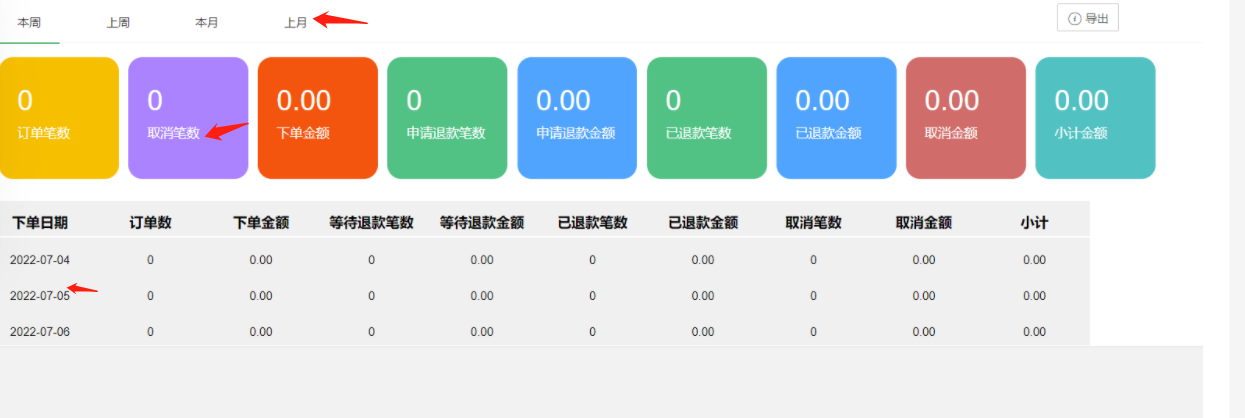Click 下单金额 value in 2022-07-04 row
This screenshot has height=418, width=1245.
(x=261, y=260)
